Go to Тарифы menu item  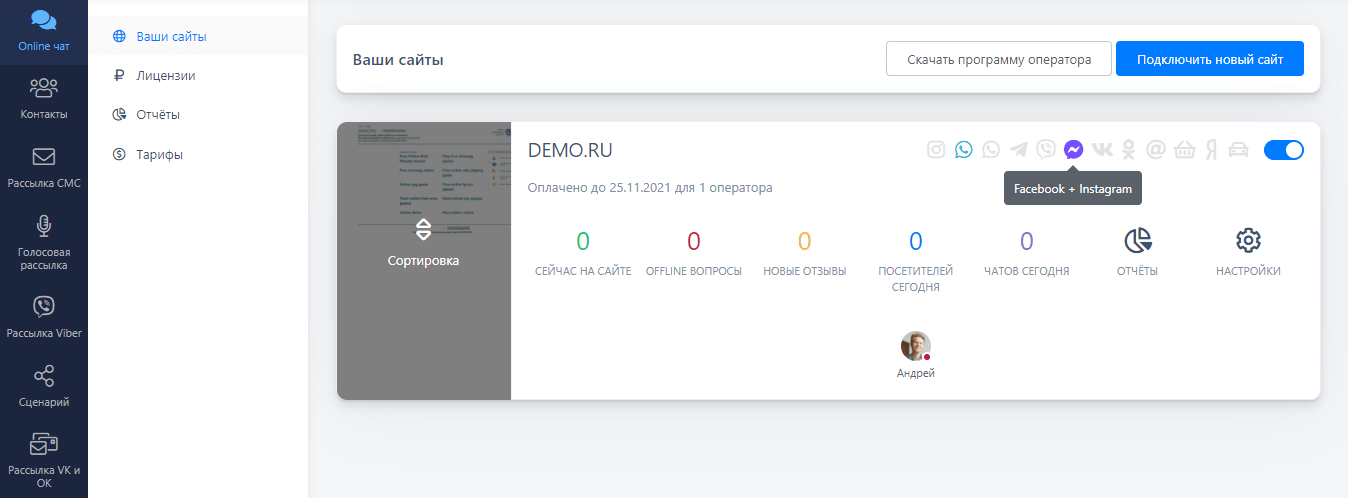point(159,154)
